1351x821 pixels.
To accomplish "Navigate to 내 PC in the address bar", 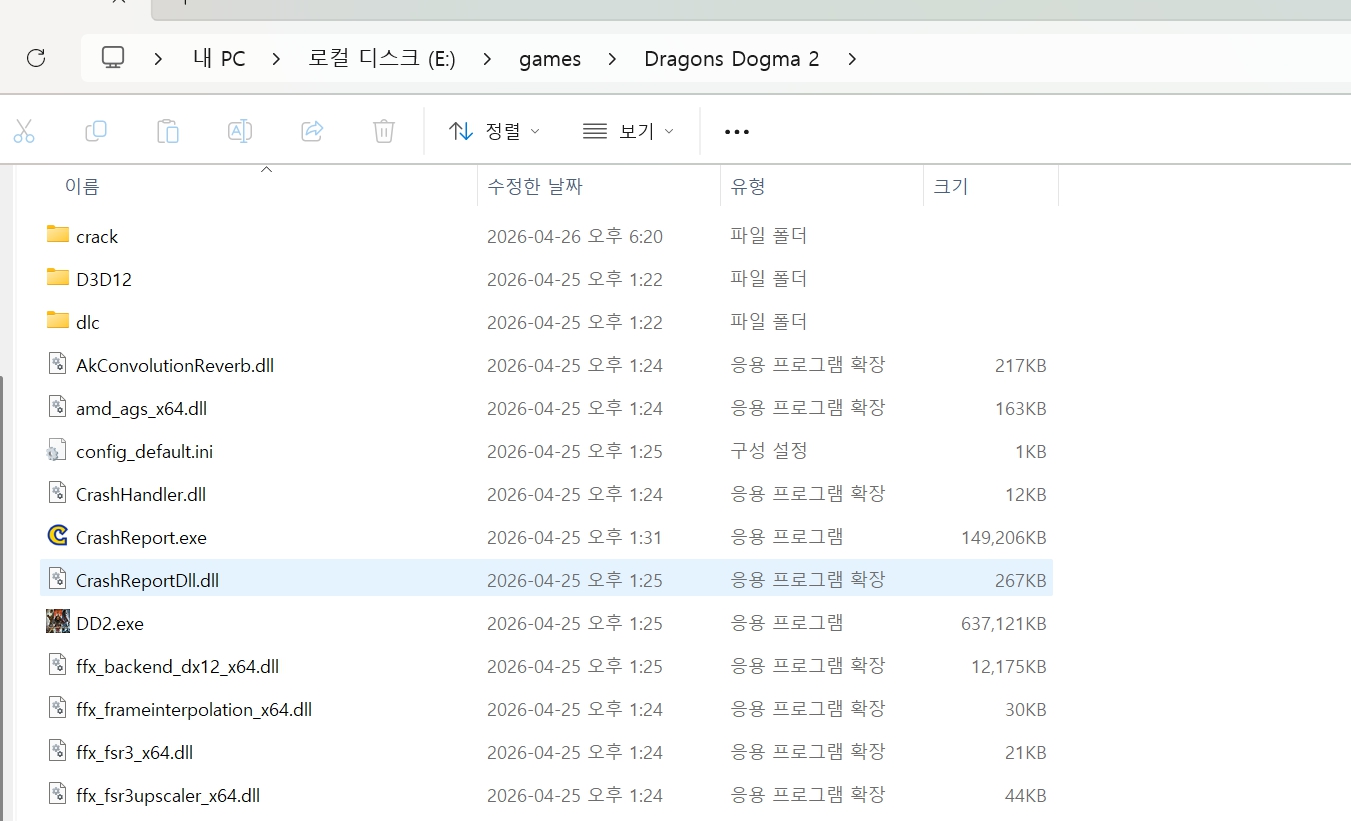I will tap(218, 58).
